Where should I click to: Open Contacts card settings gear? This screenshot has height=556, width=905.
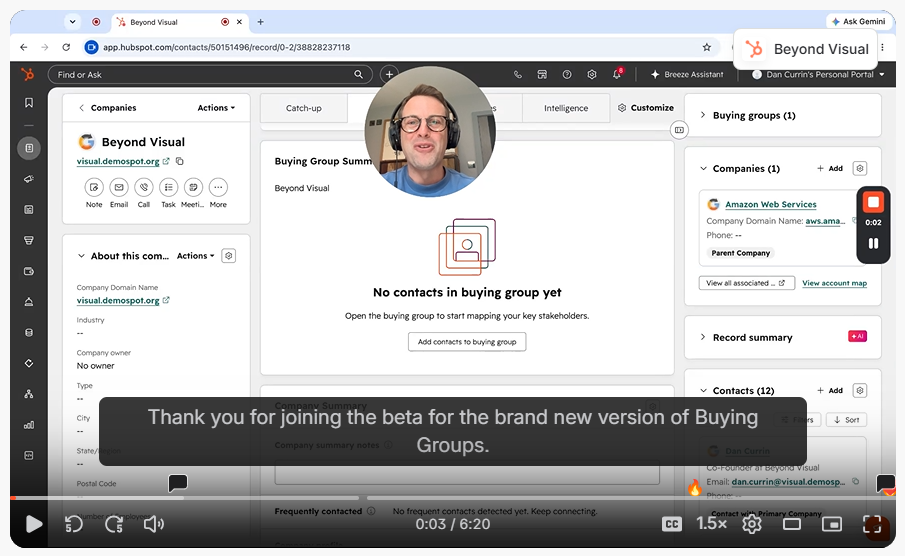pos(860,391)
